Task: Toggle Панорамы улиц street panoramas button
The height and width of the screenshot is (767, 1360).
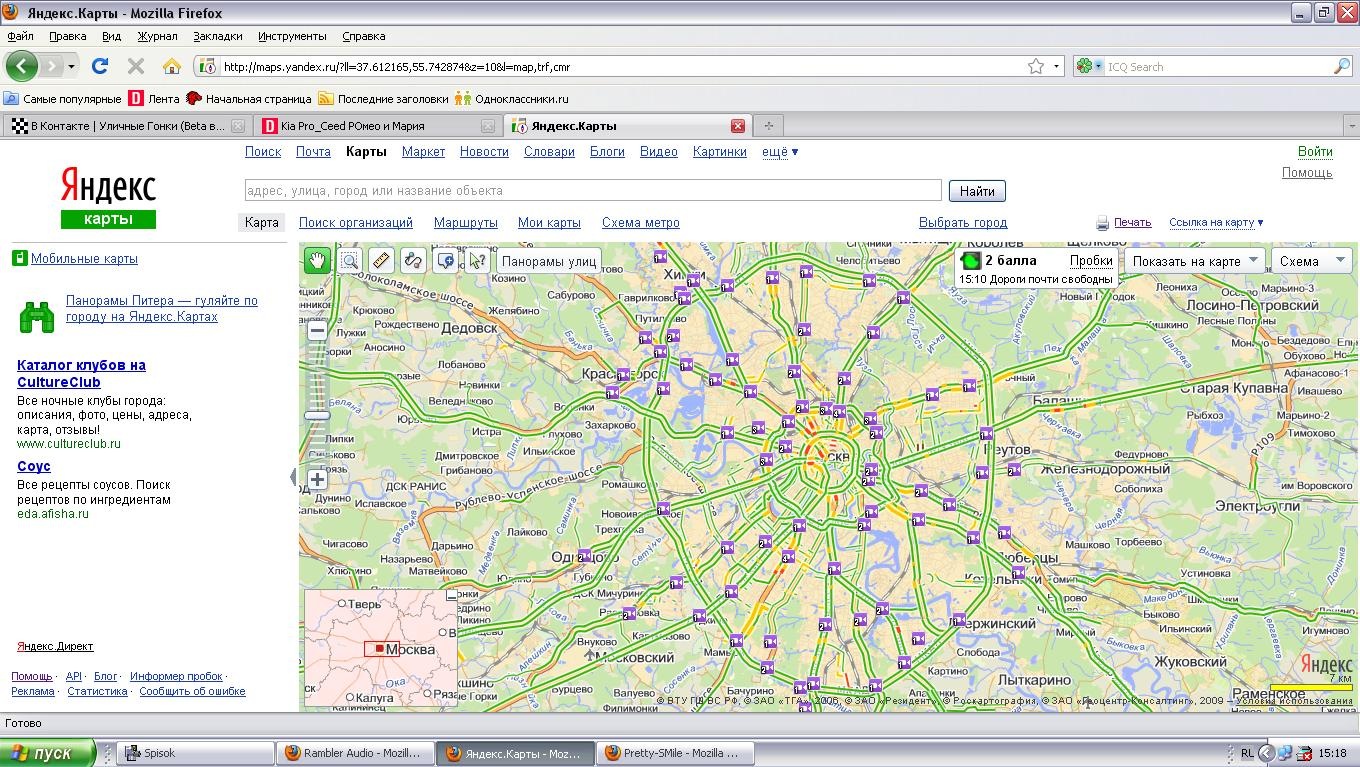Action: 549,261
